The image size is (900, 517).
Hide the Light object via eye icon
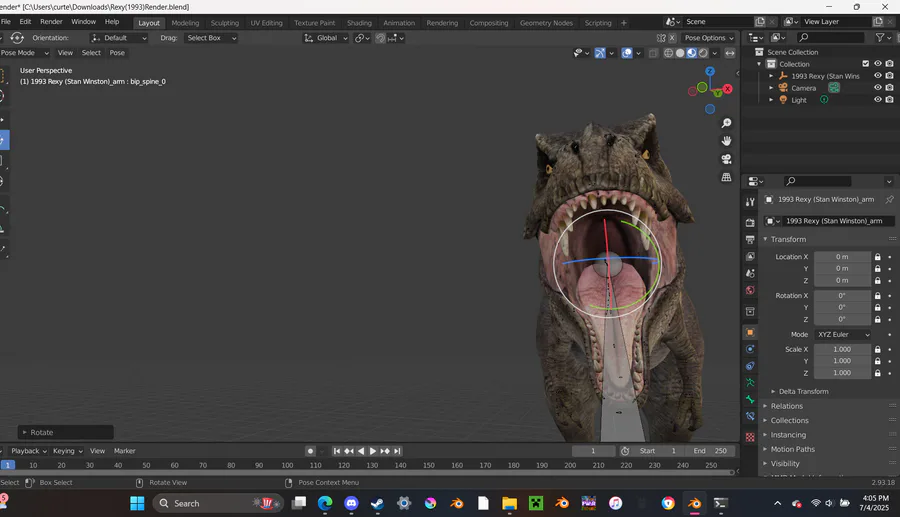[878, 99]
